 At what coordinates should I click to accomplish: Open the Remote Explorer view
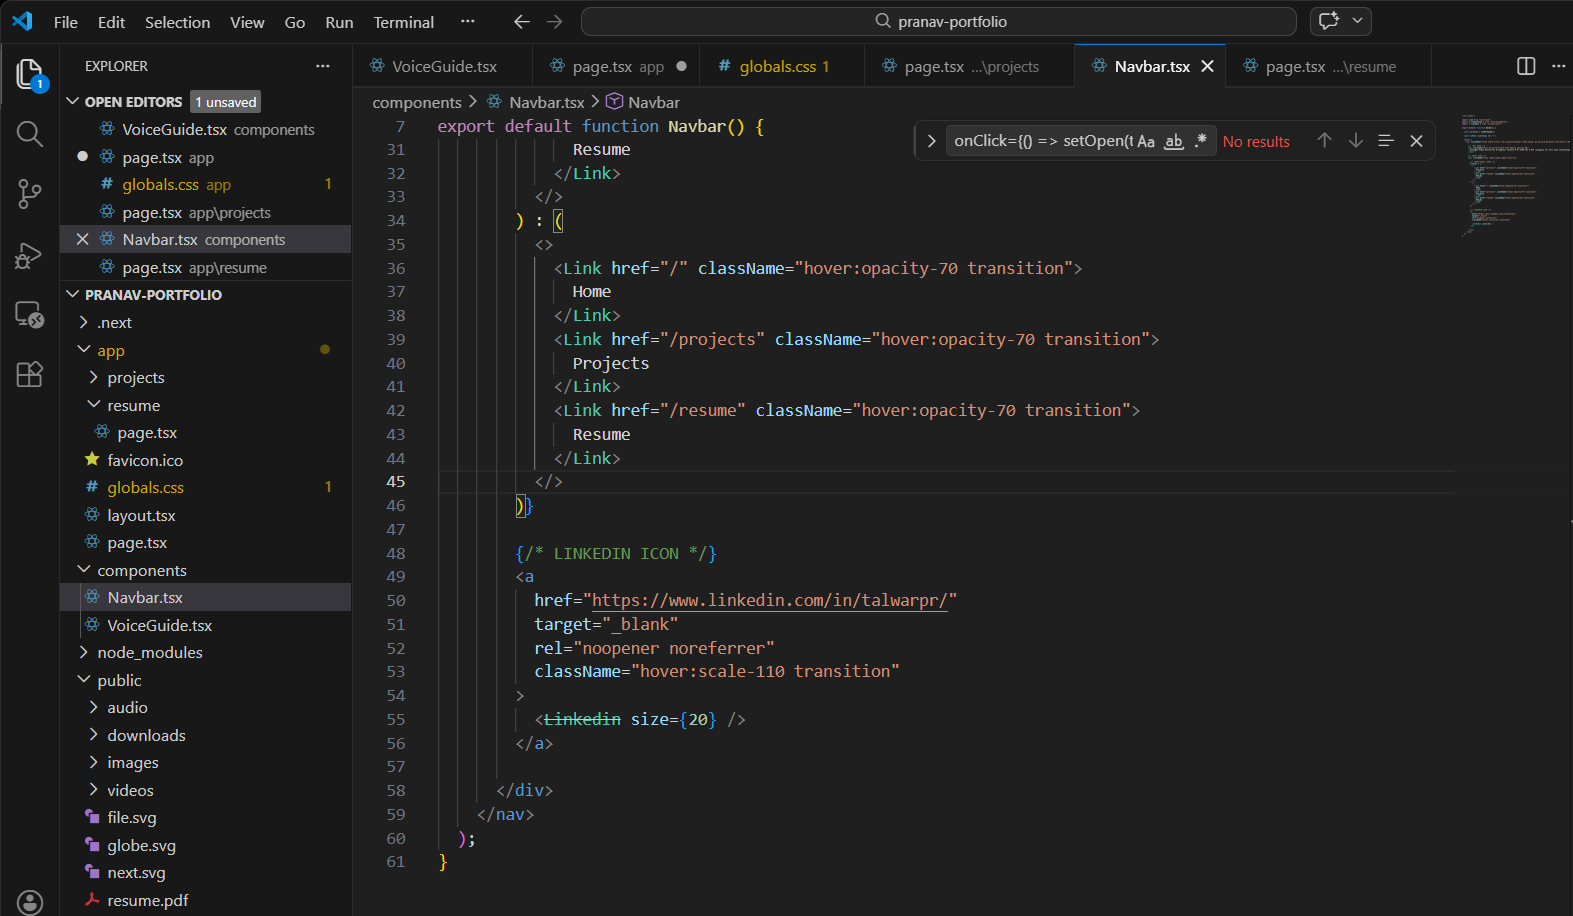pyautogui.click(x=29, y=315)
